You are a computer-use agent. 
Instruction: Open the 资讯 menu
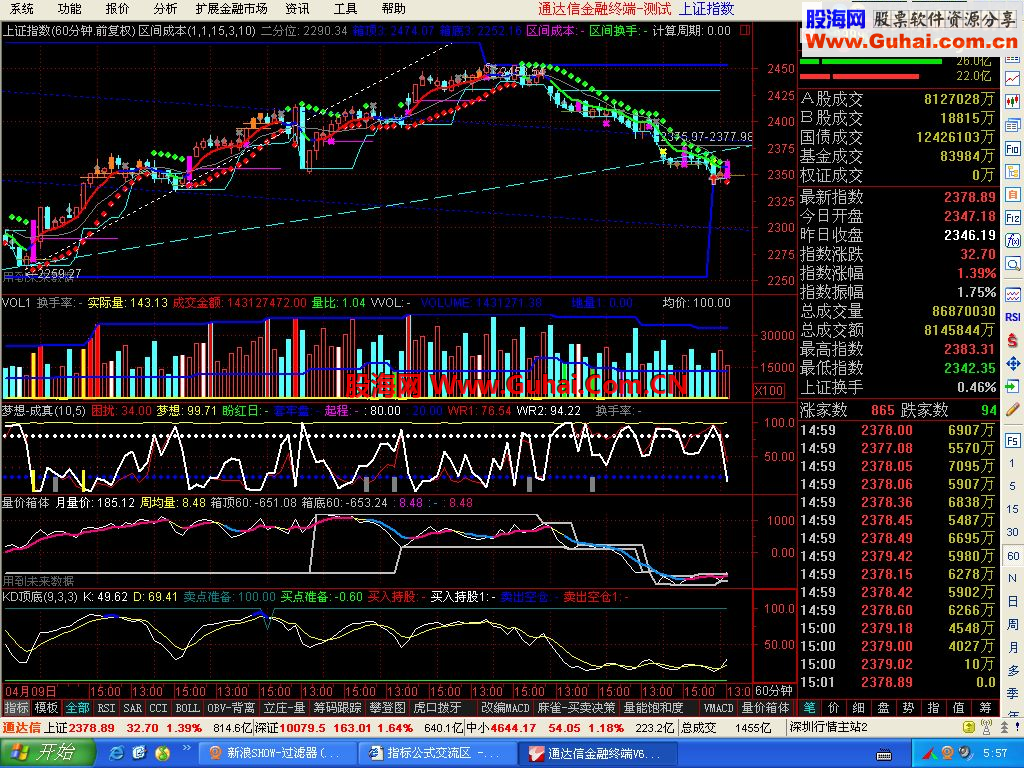(297, 8)
